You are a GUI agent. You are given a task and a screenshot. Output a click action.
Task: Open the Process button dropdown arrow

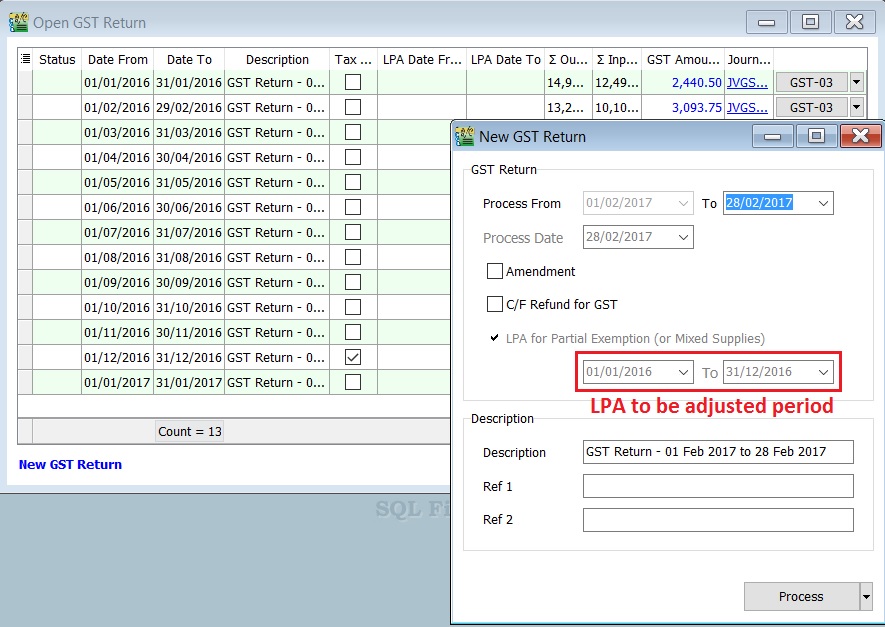(865, 596)
